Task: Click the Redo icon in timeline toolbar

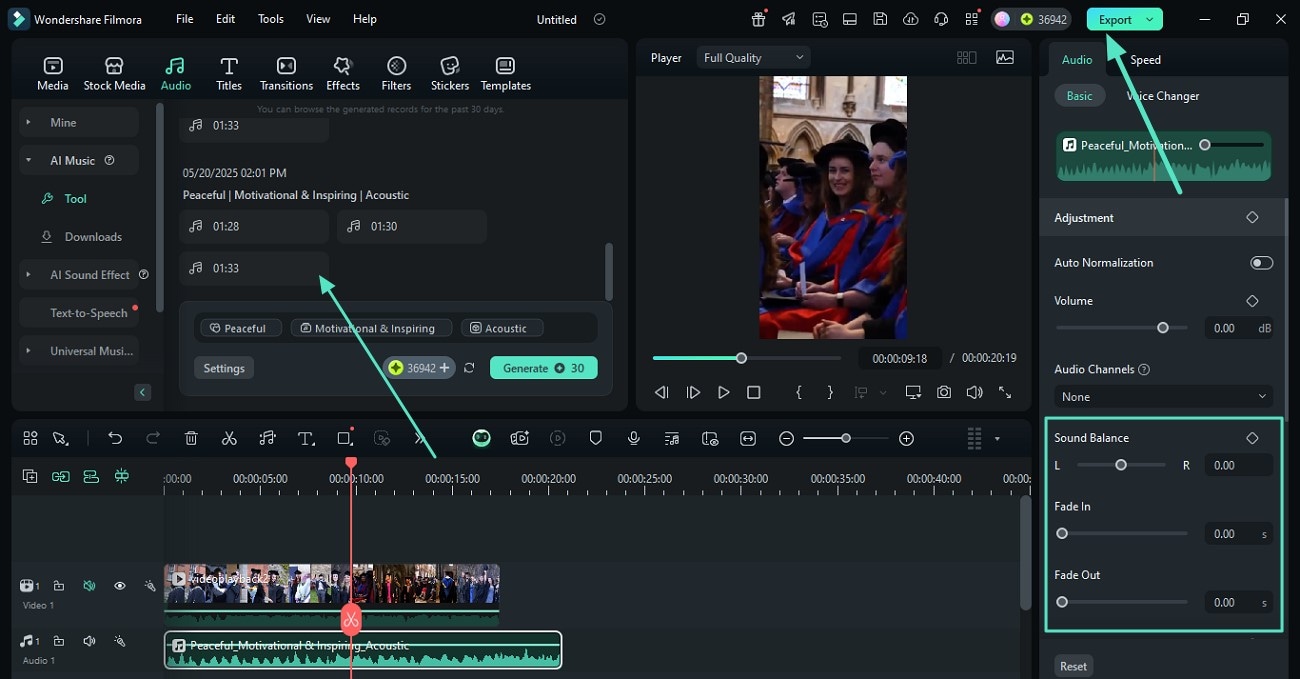Action: (153, 438)
